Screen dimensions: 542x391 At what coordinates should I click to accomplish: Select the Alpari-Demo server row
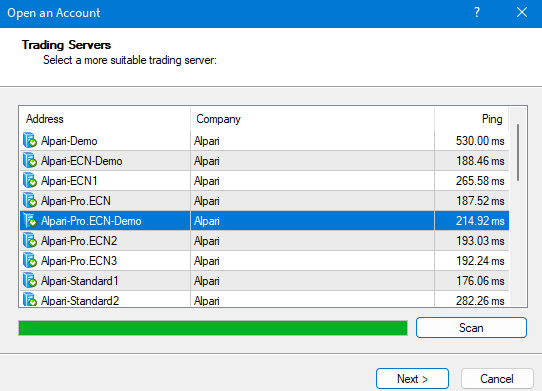click(264, 141)
